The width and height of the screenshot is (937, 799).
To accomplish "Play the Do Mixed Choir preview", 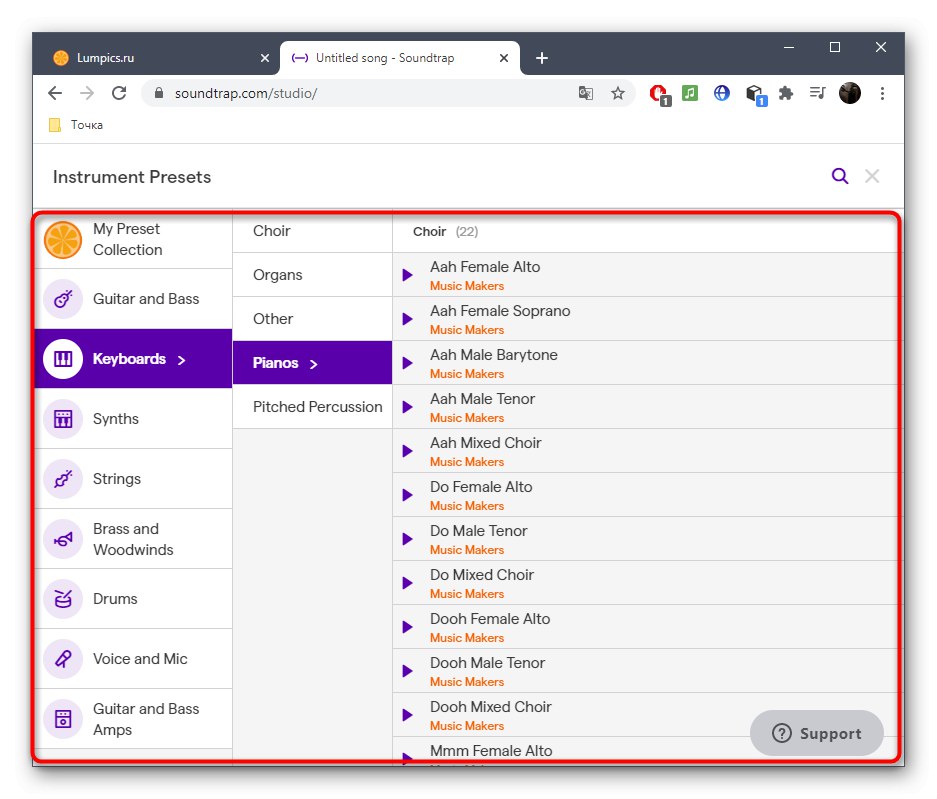I will (407, 583).
